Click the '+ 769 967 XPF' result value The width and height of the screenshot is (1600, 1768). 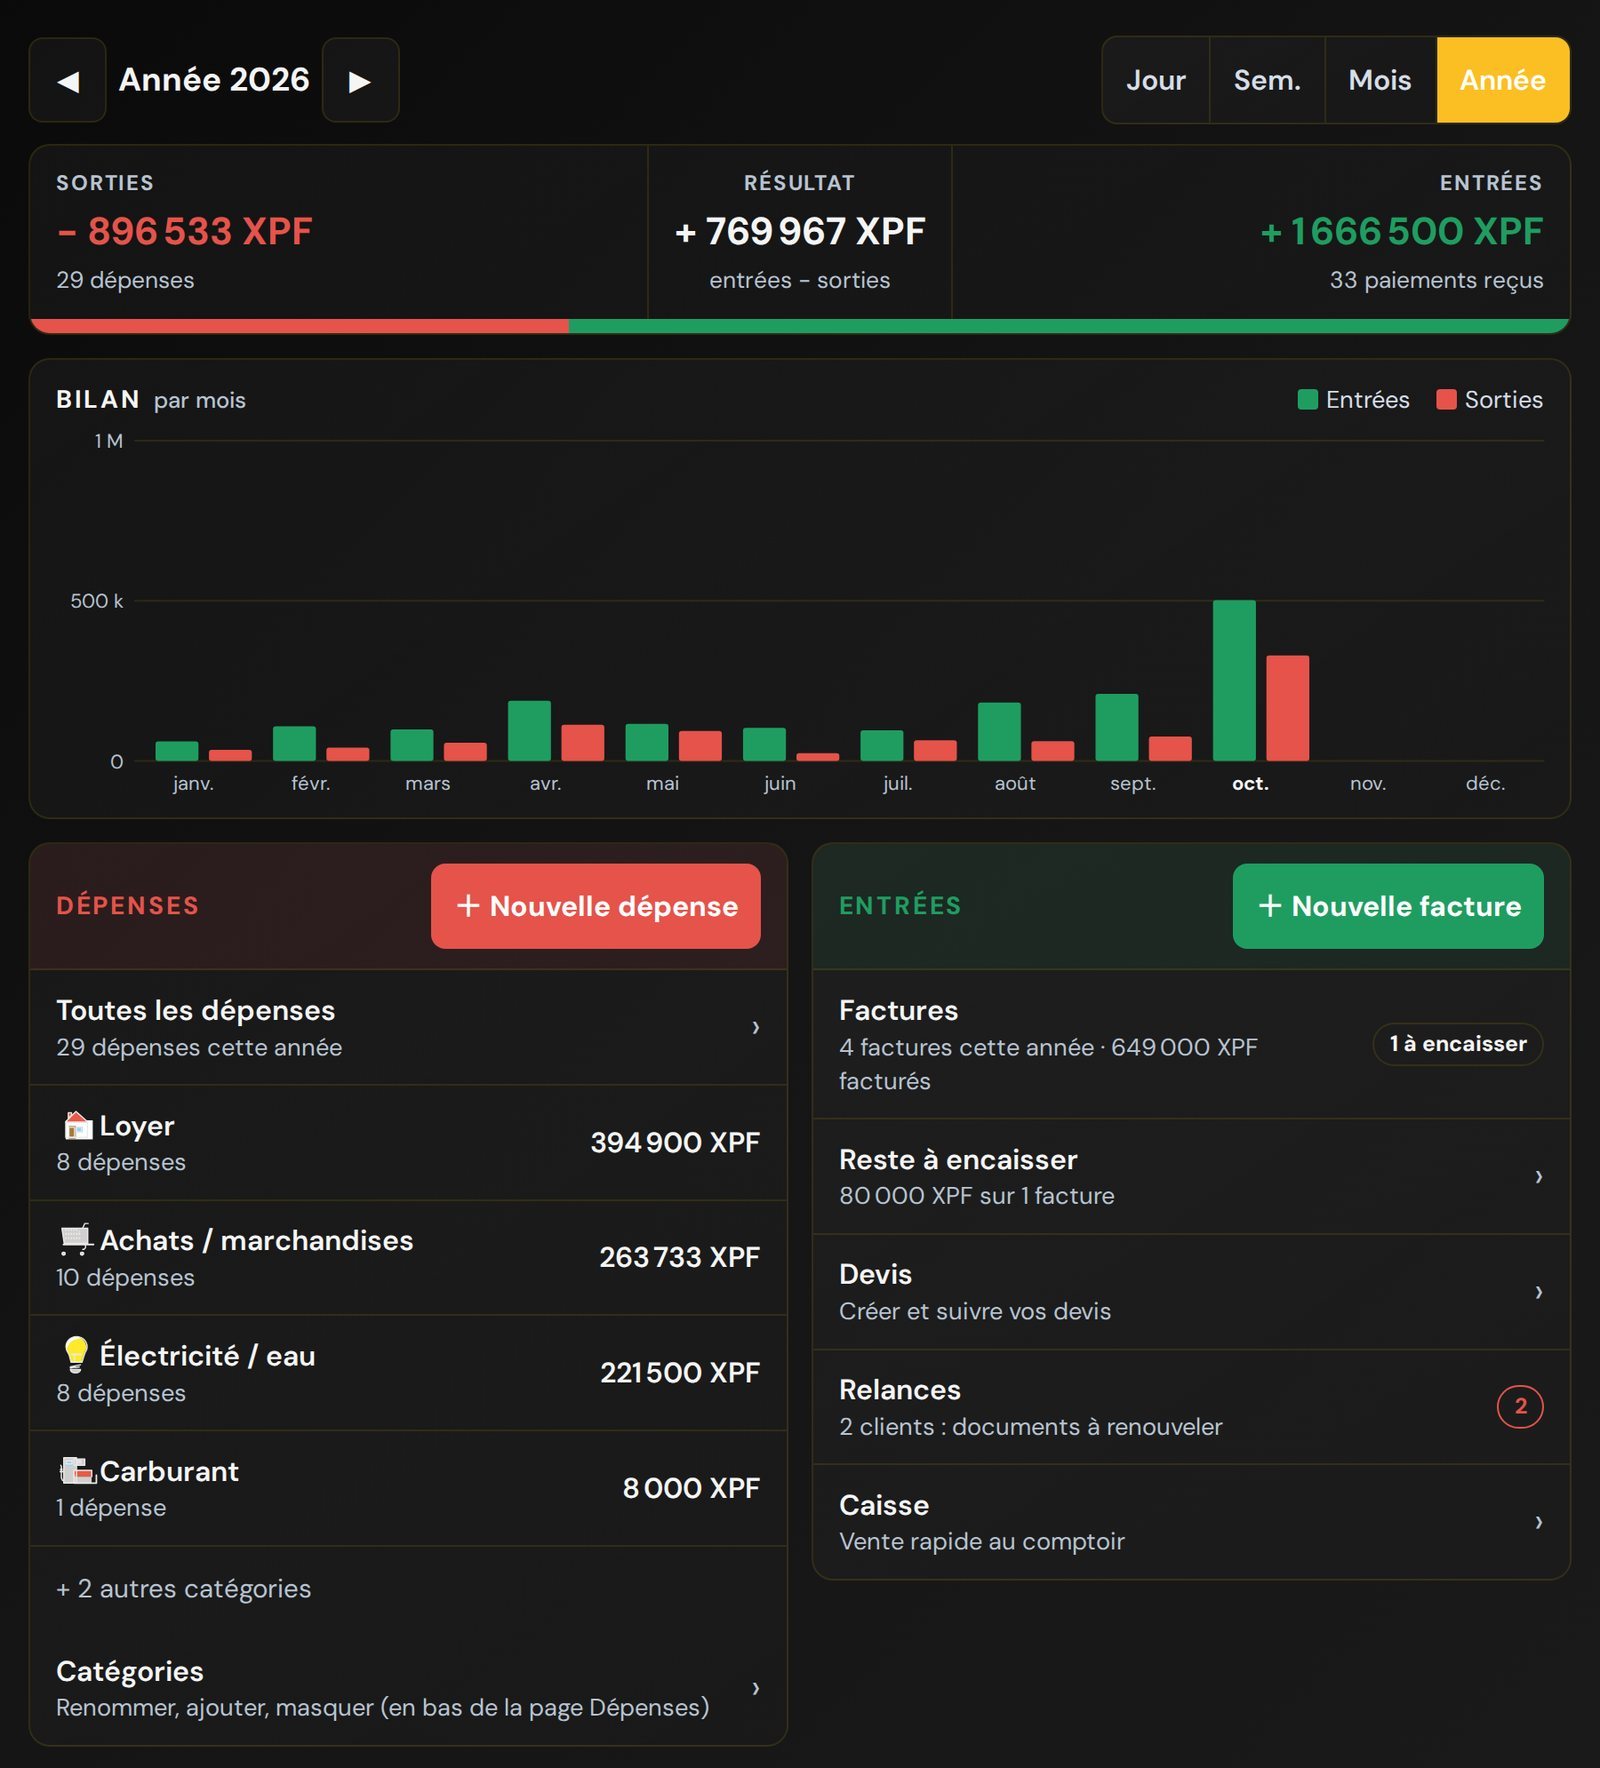pyautogui.click(x=800, y=231)
